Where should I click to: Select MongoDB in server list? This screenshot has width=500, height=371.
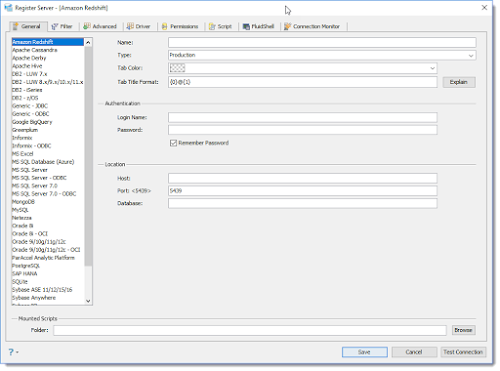click(48, 202)
